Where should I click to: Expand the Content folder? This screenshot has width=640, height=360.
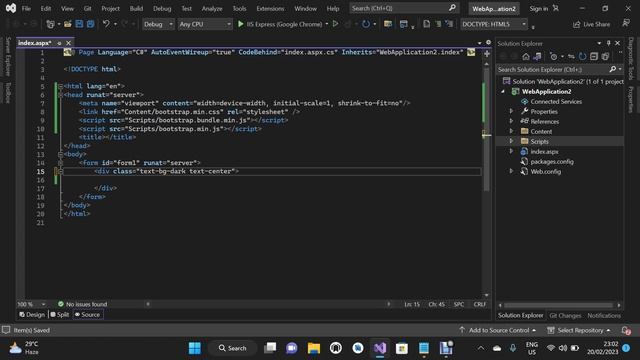511,131
